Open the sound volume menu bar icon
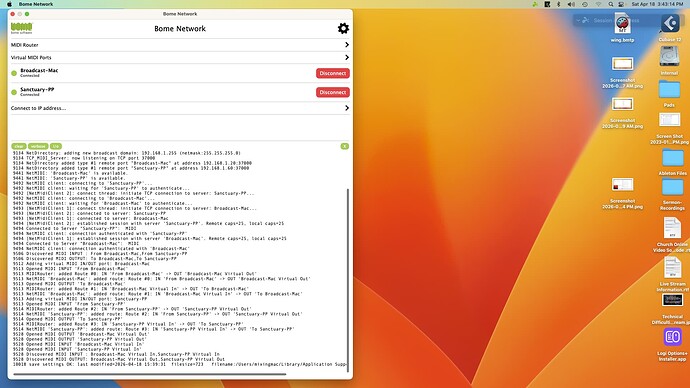690x388 pixels. point(571,4)
